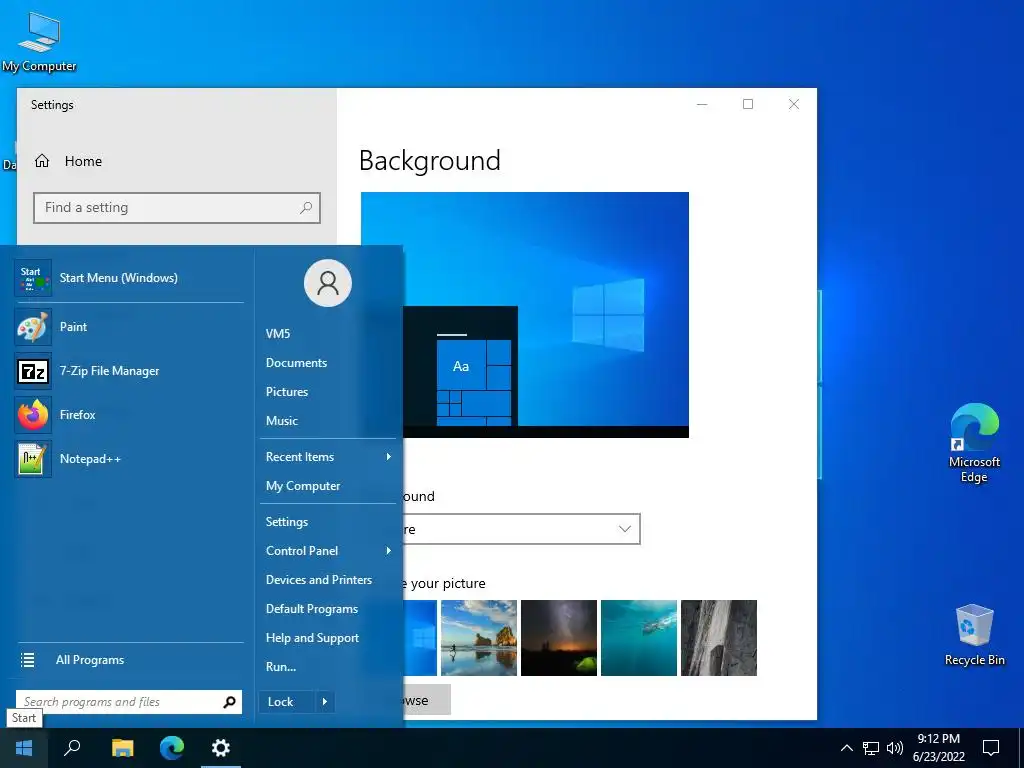Image resolution: width=1024 pixels, height=768 pixels.
Task: Open Devices and Printers
Action: click(x=319, y=580)
